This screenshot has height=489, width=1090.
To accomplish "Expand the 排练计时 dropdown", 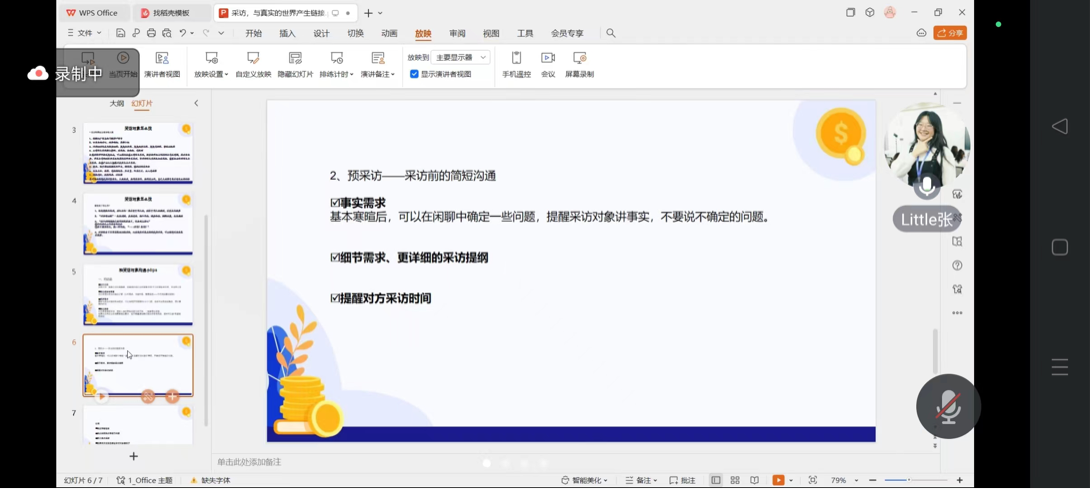I will (351, 75).
